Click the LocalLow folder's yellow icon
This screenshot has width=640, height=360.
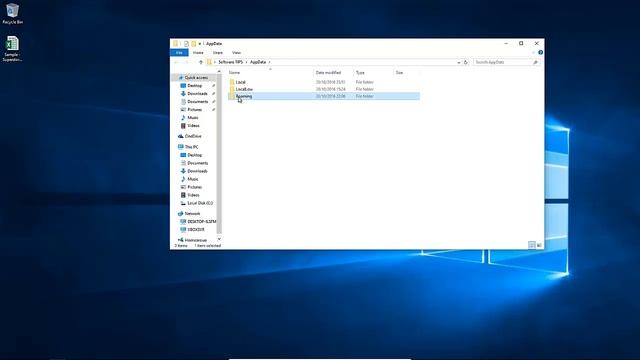[x=232, y=89]
